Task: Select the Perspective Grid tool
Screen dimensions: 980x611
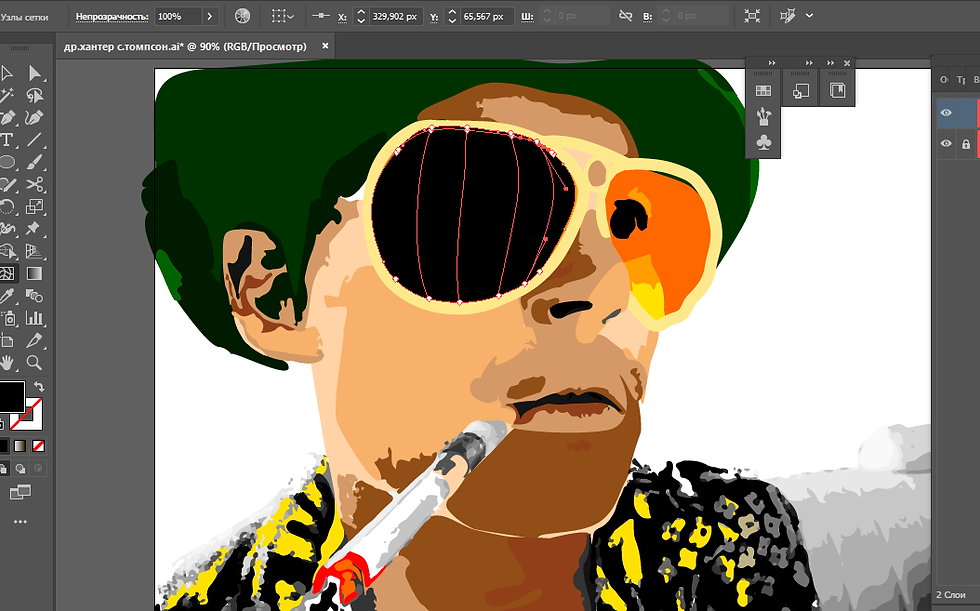Action: click(35, 251)
